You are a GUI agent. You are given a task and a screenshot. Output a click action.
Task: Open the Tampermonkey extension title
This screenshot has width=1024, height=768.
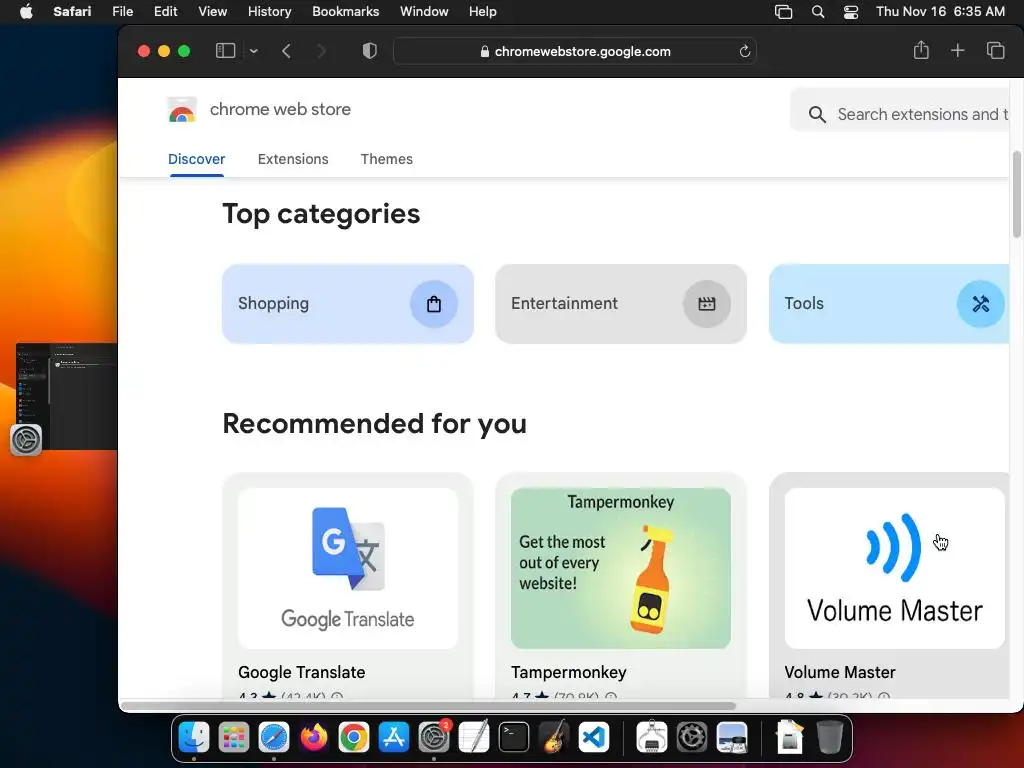(x=569, y=672)
